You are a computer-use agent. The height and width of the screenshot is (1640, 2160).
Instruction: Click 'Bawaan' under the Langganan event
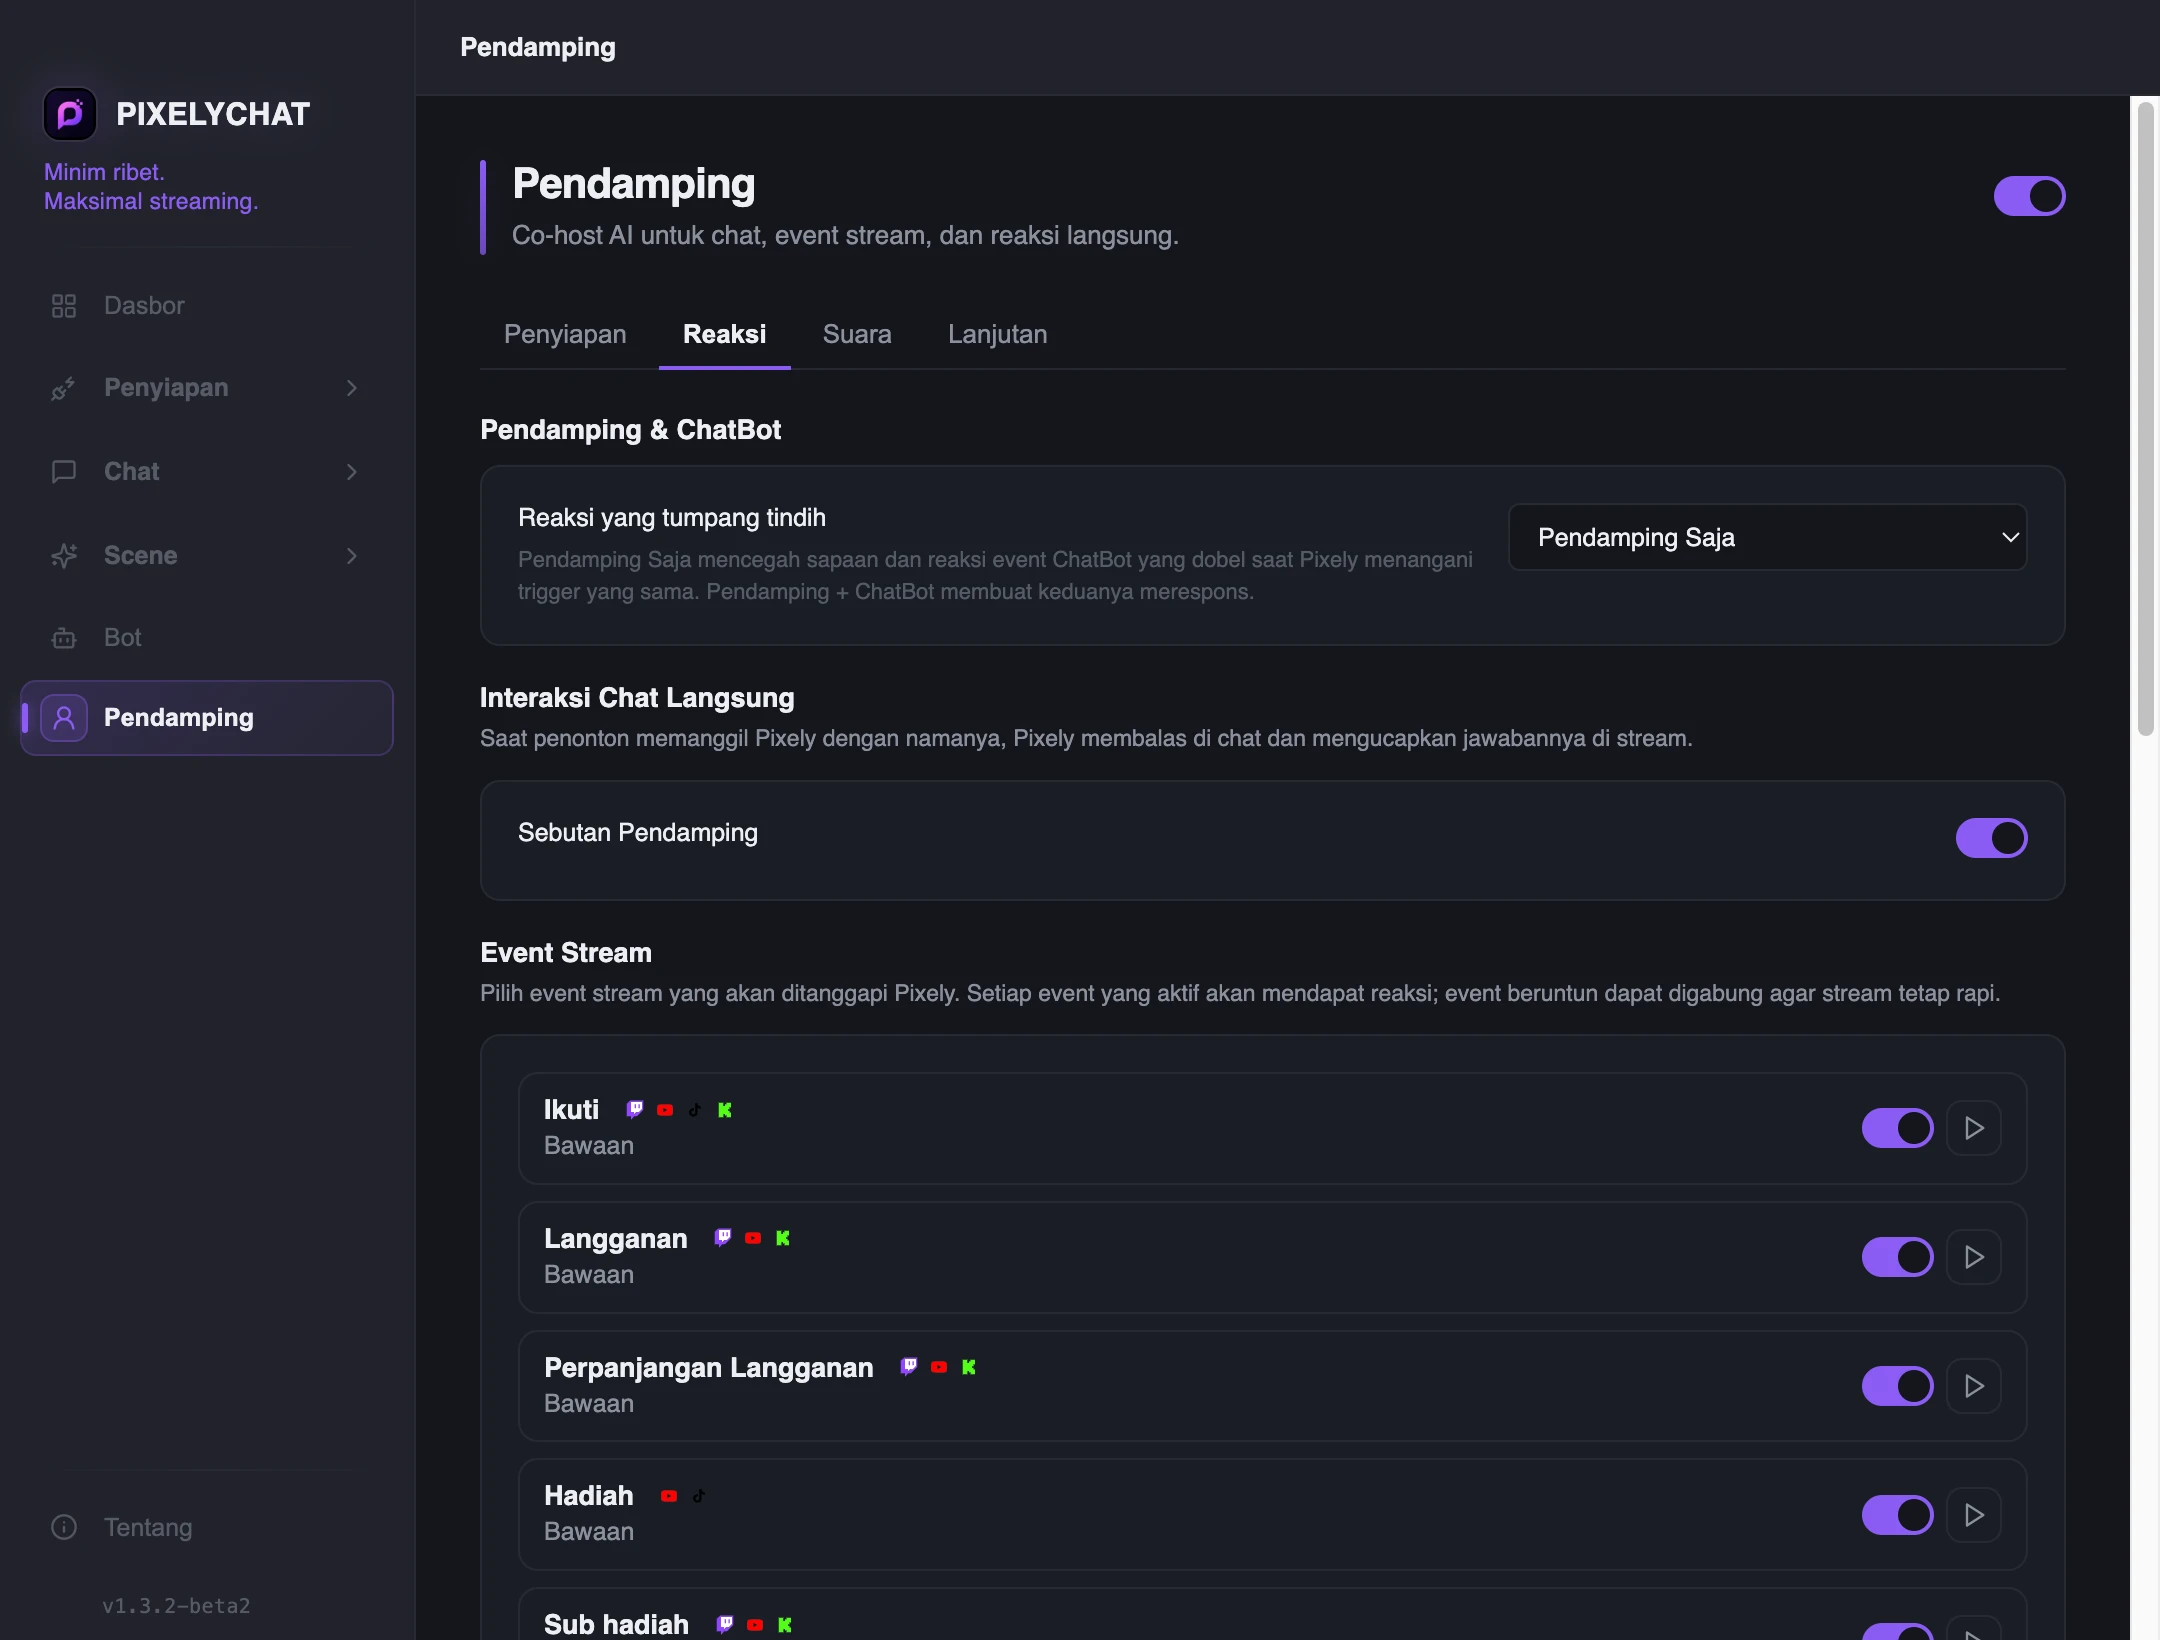[x=589, y=1275]
